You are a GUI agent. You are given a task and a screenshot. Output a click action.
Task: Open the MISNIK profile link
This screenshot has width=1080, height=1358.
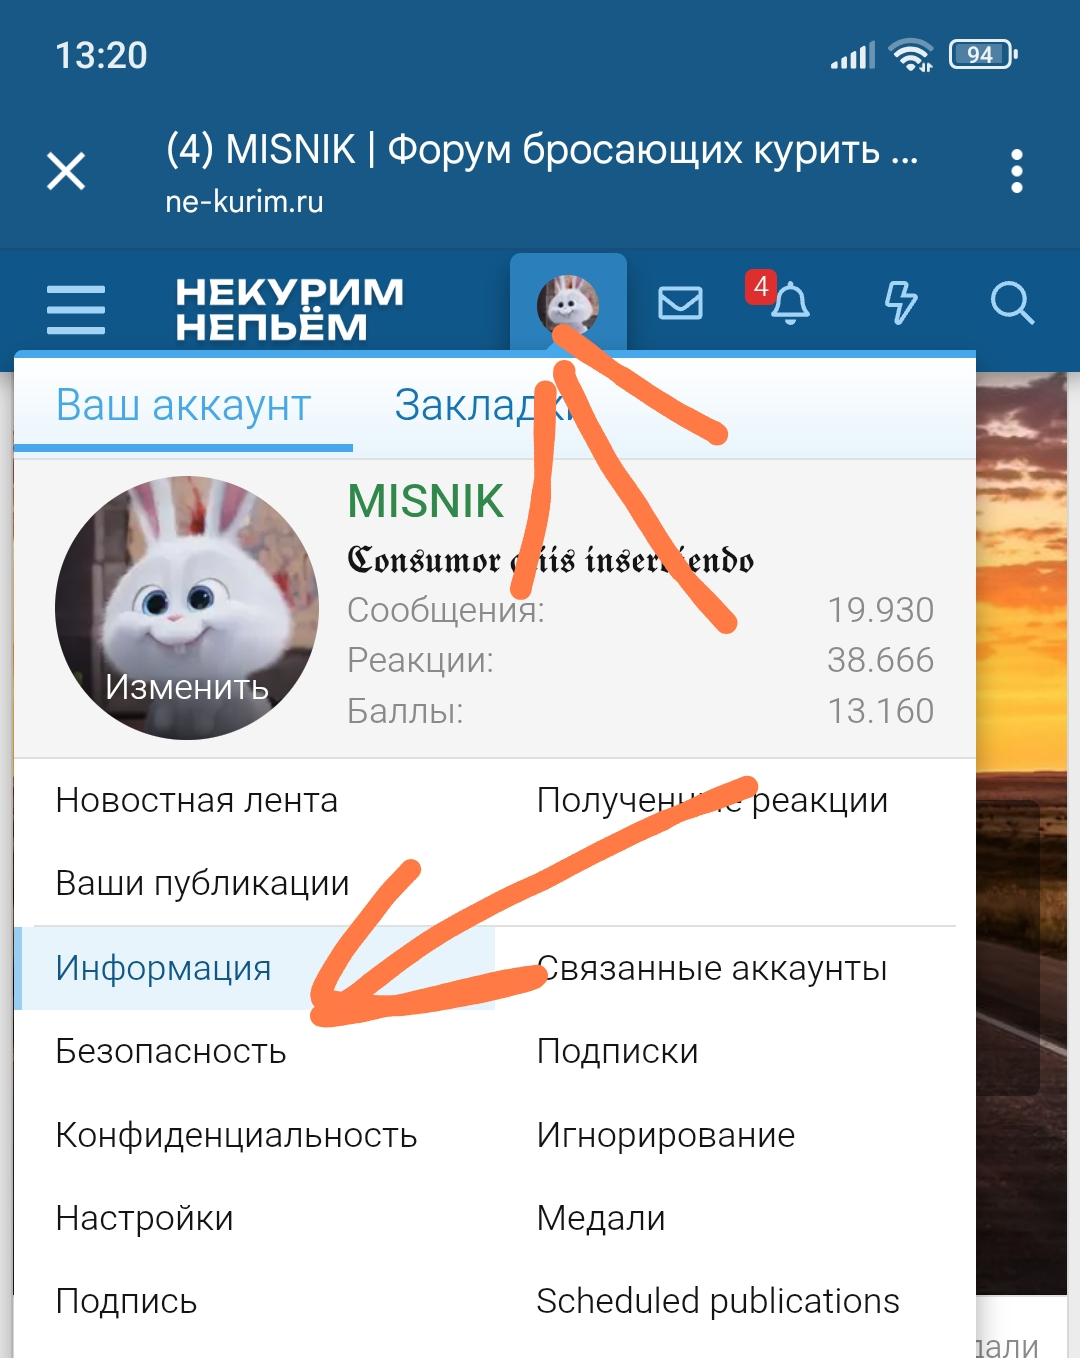click(x=425, y=501)
